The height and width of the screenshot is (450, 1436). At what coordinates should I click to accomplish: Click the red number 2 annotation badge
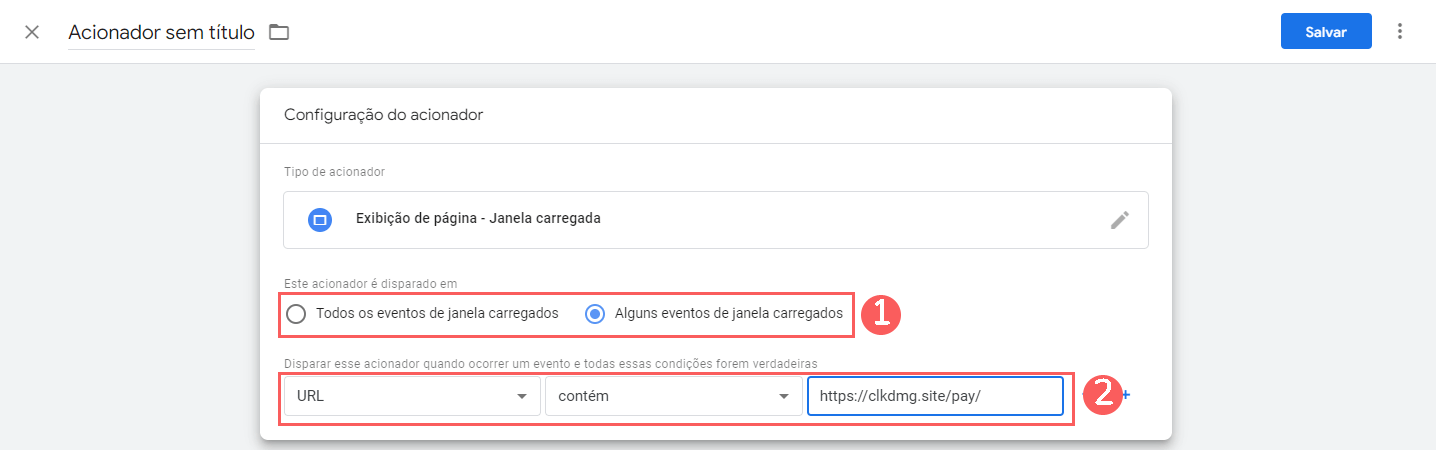click(x=1100, y=395)
